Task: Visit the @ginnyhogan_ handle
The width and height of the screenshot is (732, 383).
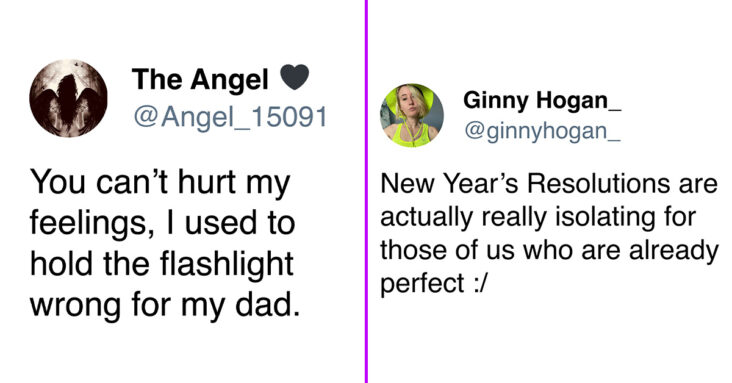Action: (542, 131)
